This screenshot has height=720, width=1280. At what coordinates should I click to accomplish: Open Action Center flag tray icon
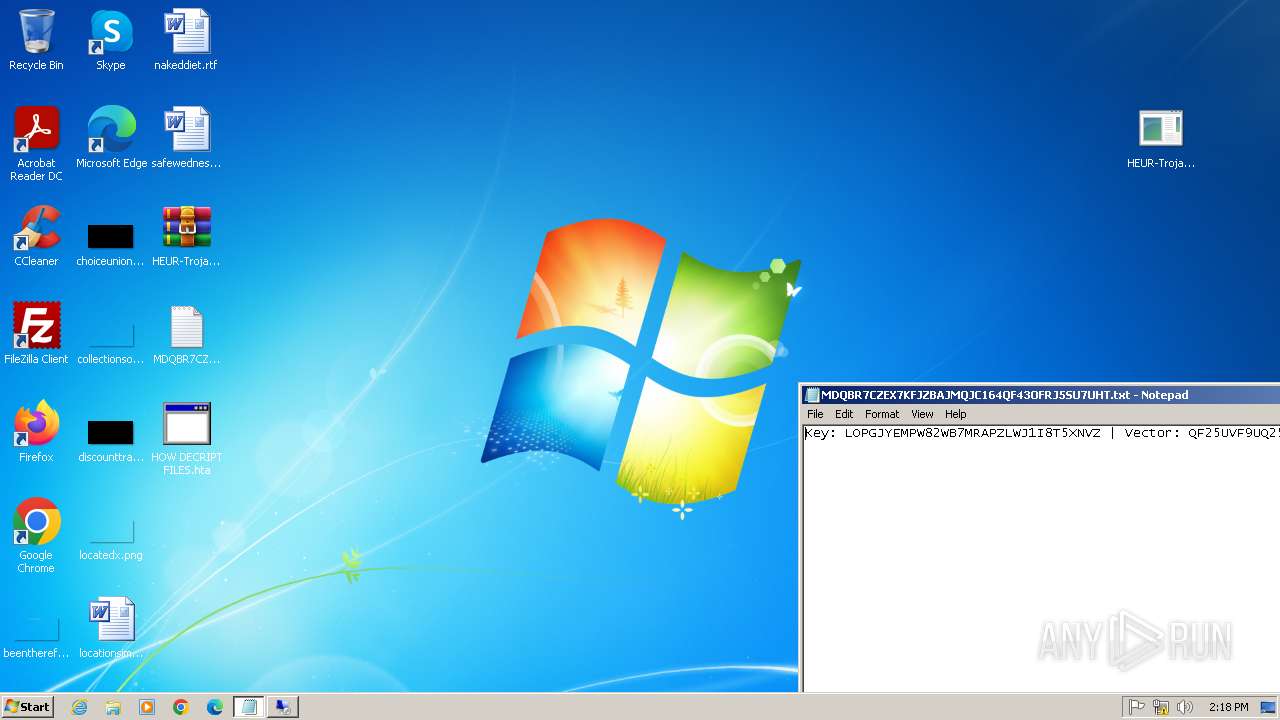click(x=1137, y=707)
